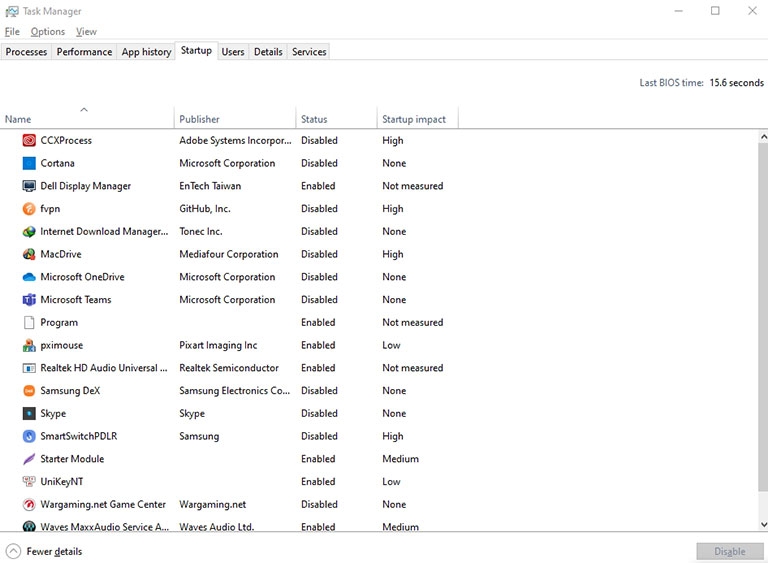
Task: Switch to the Processes tab
Action: click(26, 51)
